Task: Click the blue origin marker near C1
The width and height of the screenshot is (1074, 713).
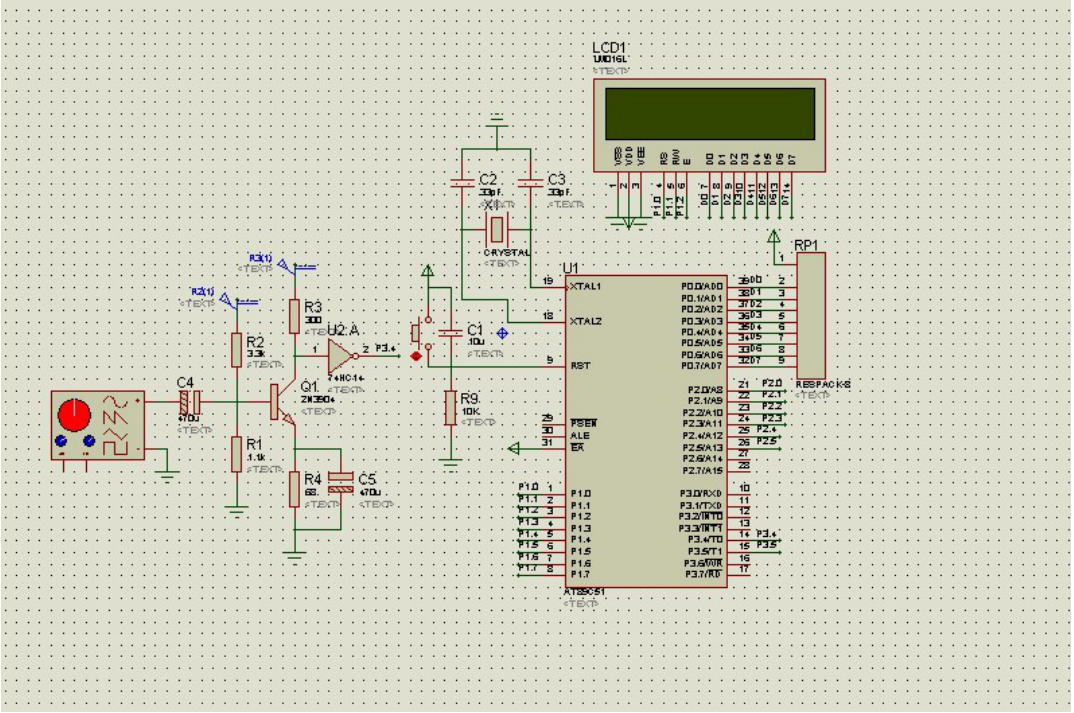Action: (502, 334)
